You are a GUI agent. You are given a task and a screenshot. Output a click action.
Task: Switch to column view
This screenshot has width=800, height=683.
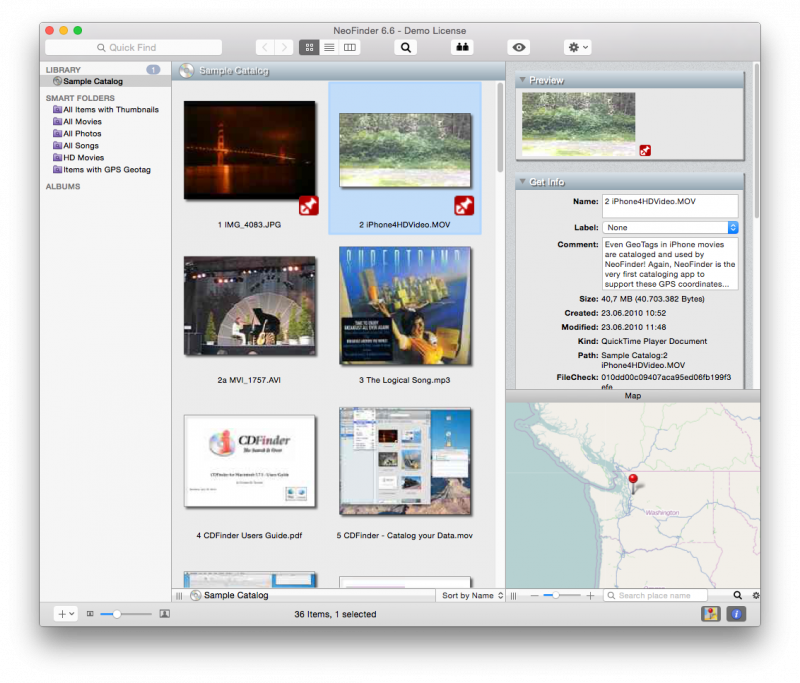[x=349, y=47]
